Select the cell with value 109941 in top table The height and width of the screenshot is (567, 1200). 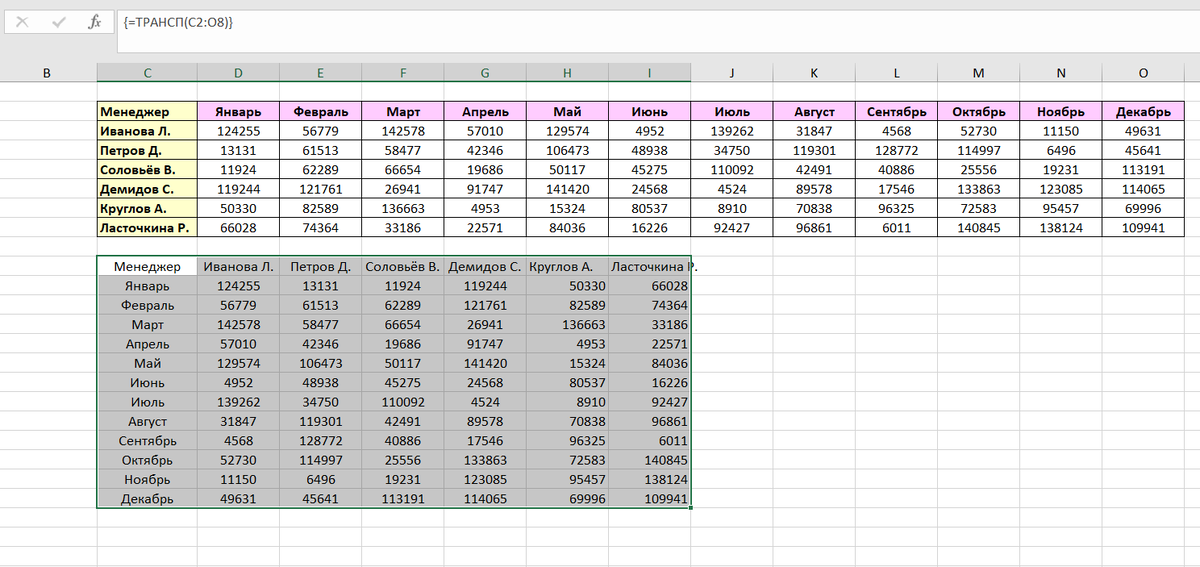[1143, 227]
